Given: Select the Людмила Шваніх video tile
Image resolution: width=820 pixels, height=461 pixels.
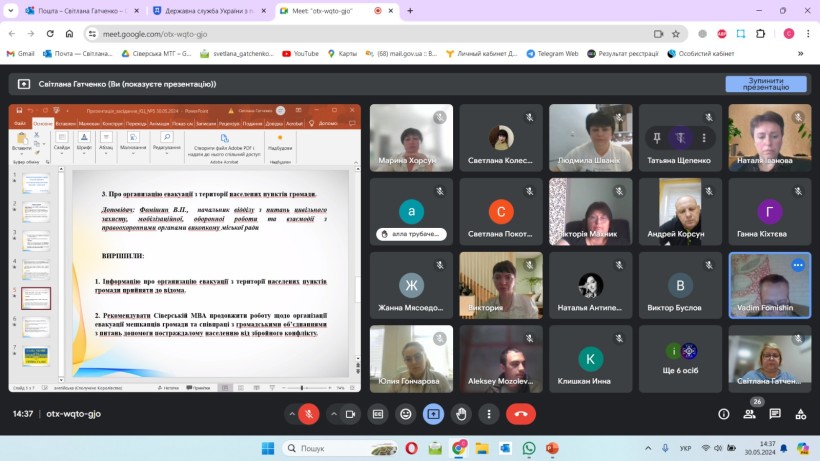Looking at the screenshot, I should (x=590, y=137).
